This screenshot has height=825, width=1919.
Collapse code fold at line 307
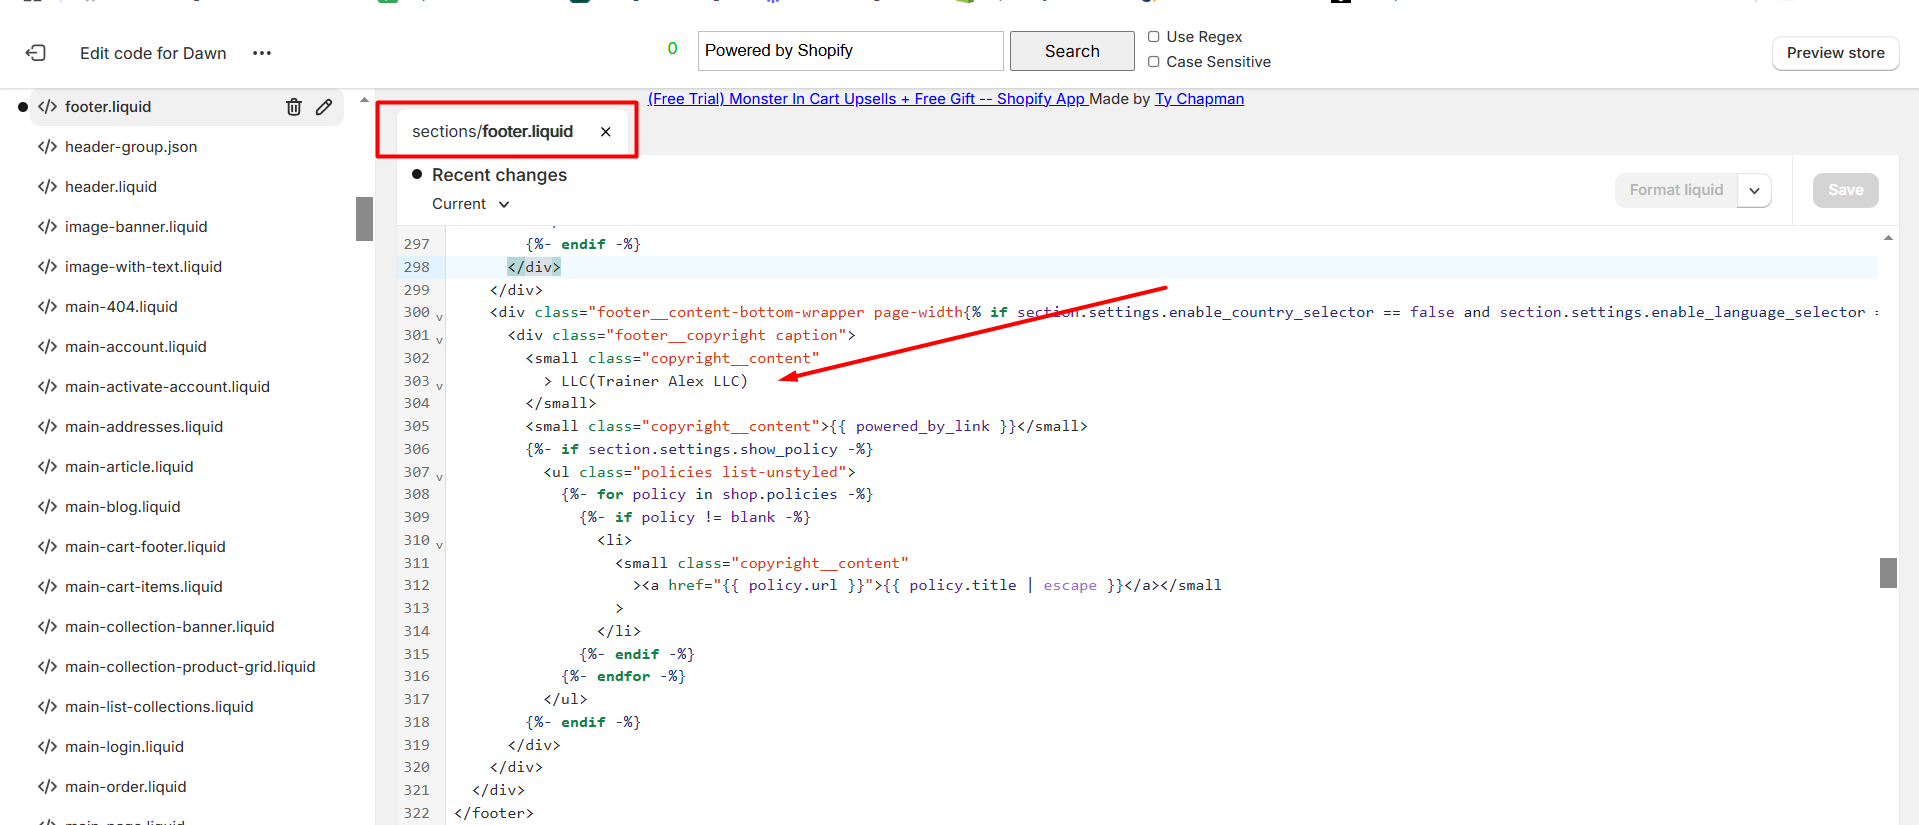439,477
